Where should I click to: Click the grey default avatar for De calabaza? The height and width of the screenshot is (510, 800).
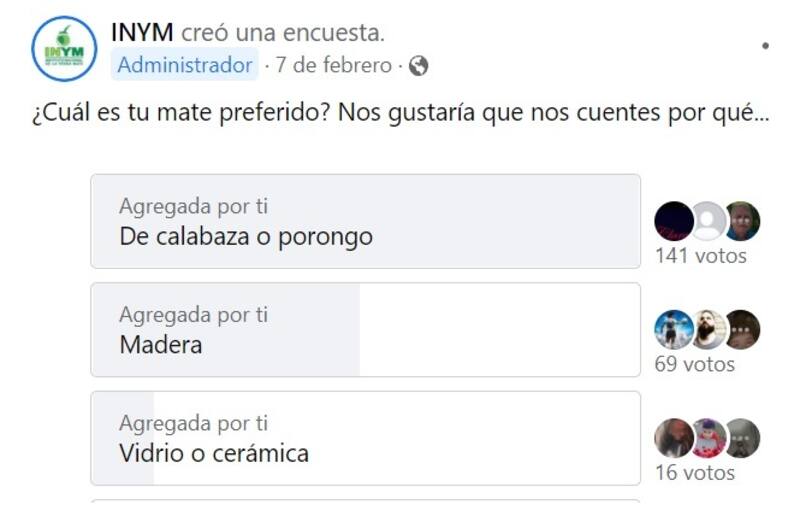[x=708, y=221]
